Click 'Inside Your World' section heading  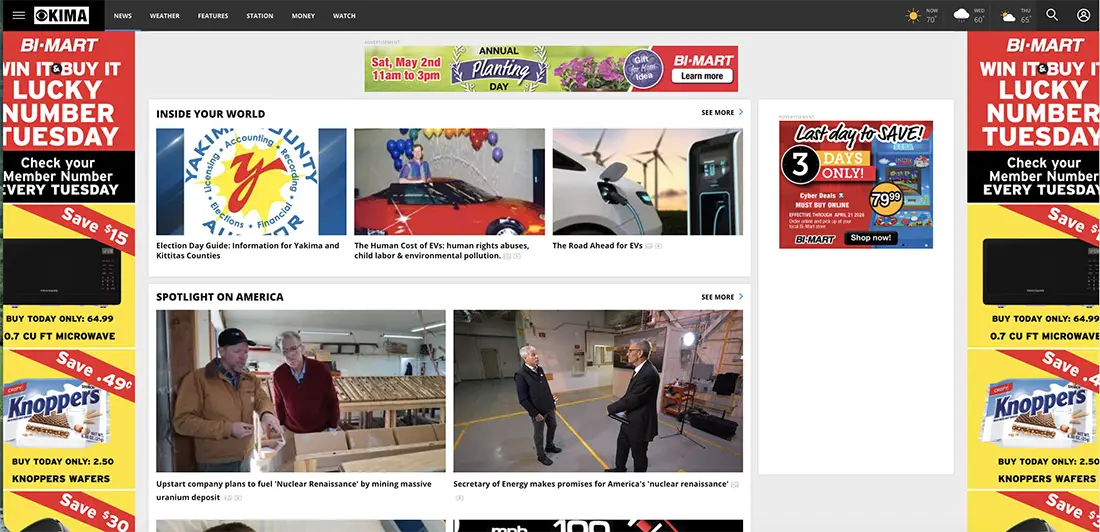210,114
